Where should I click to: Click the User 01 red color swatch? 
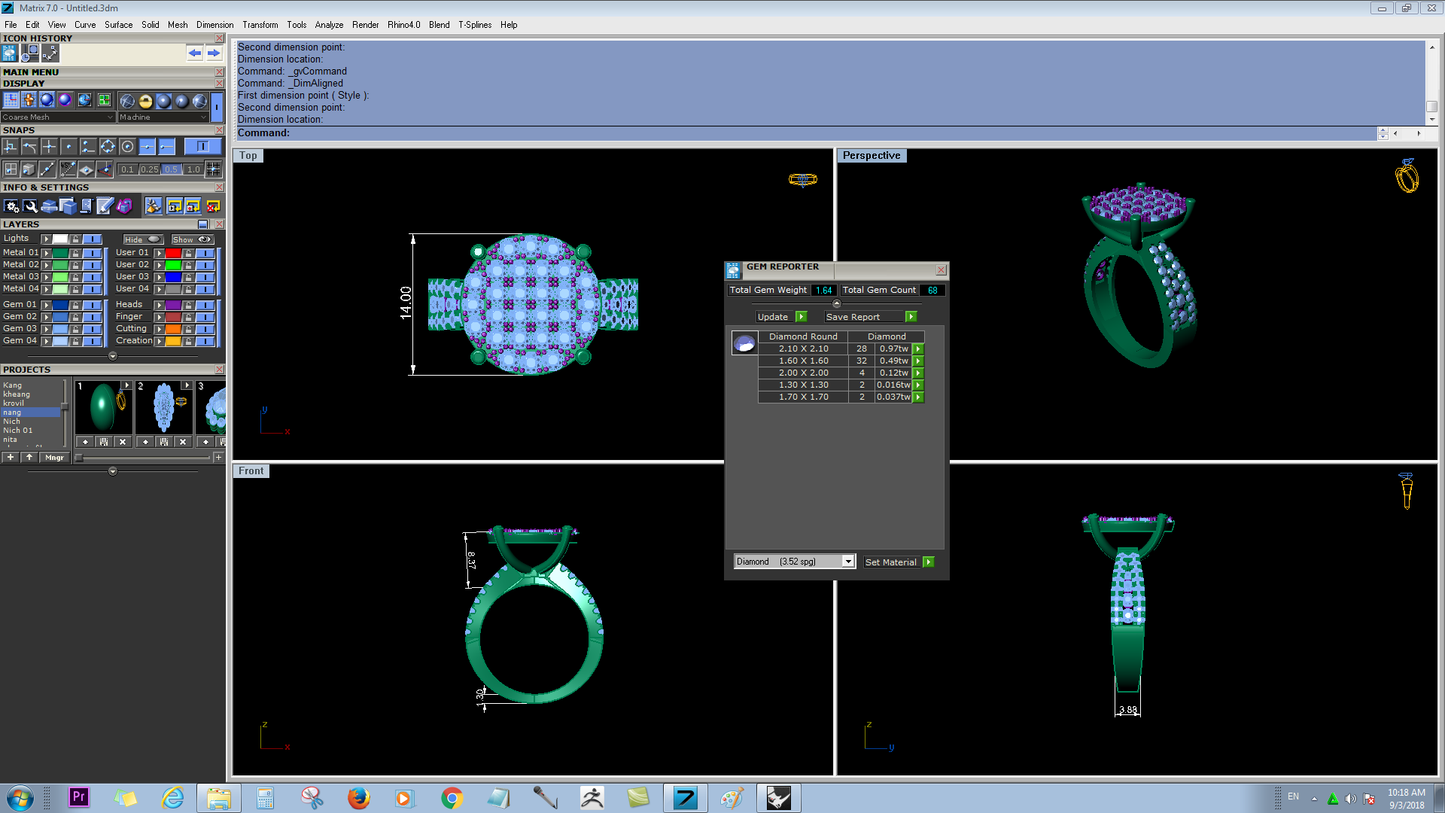(173, 253)
